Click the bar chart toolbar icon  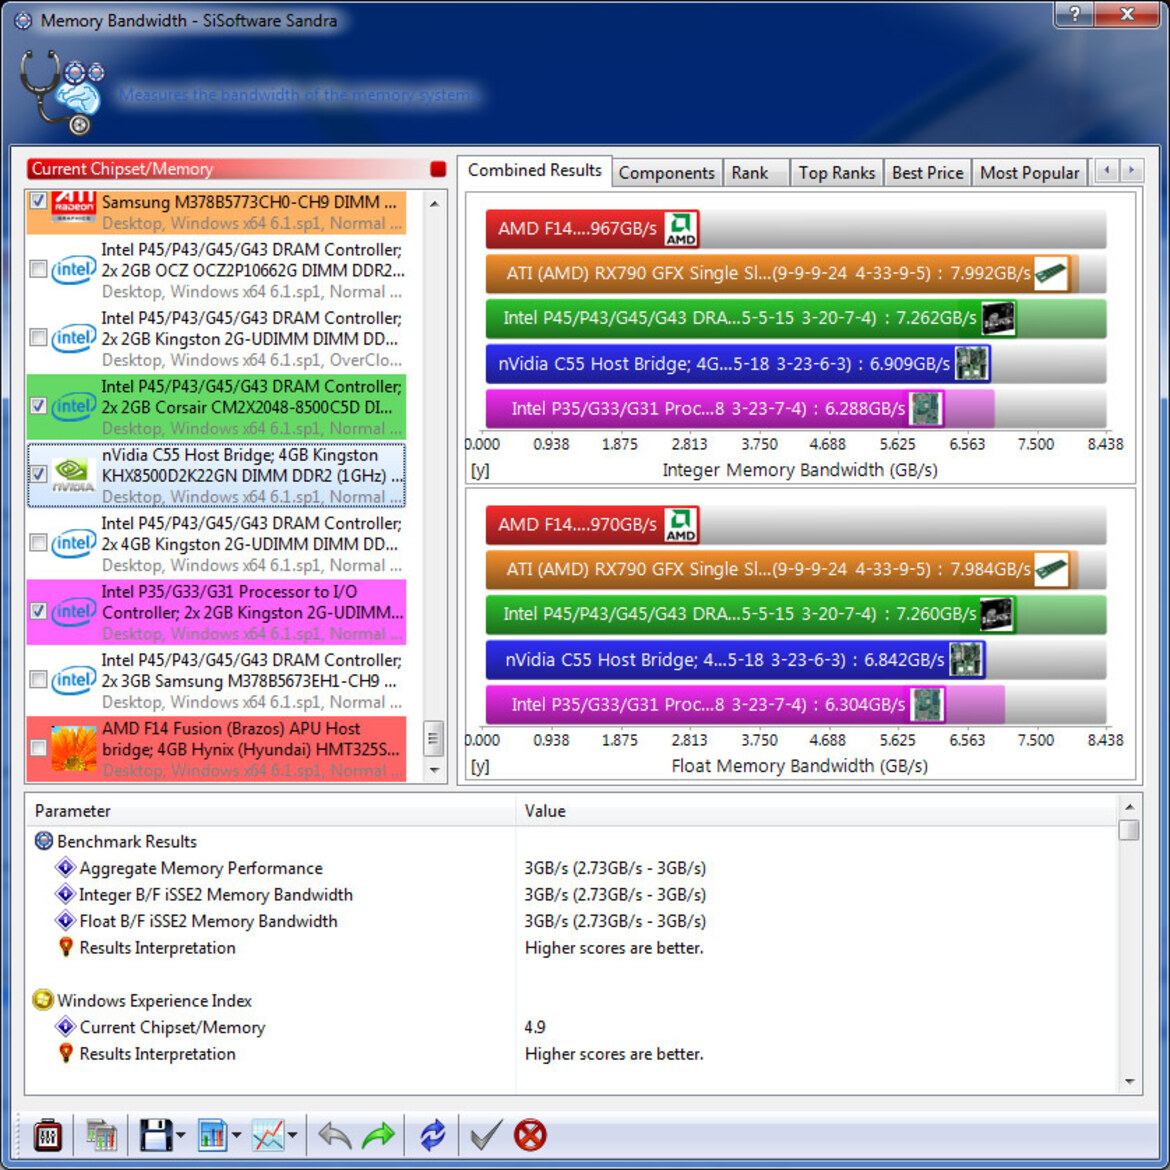tap(213, 1135)
